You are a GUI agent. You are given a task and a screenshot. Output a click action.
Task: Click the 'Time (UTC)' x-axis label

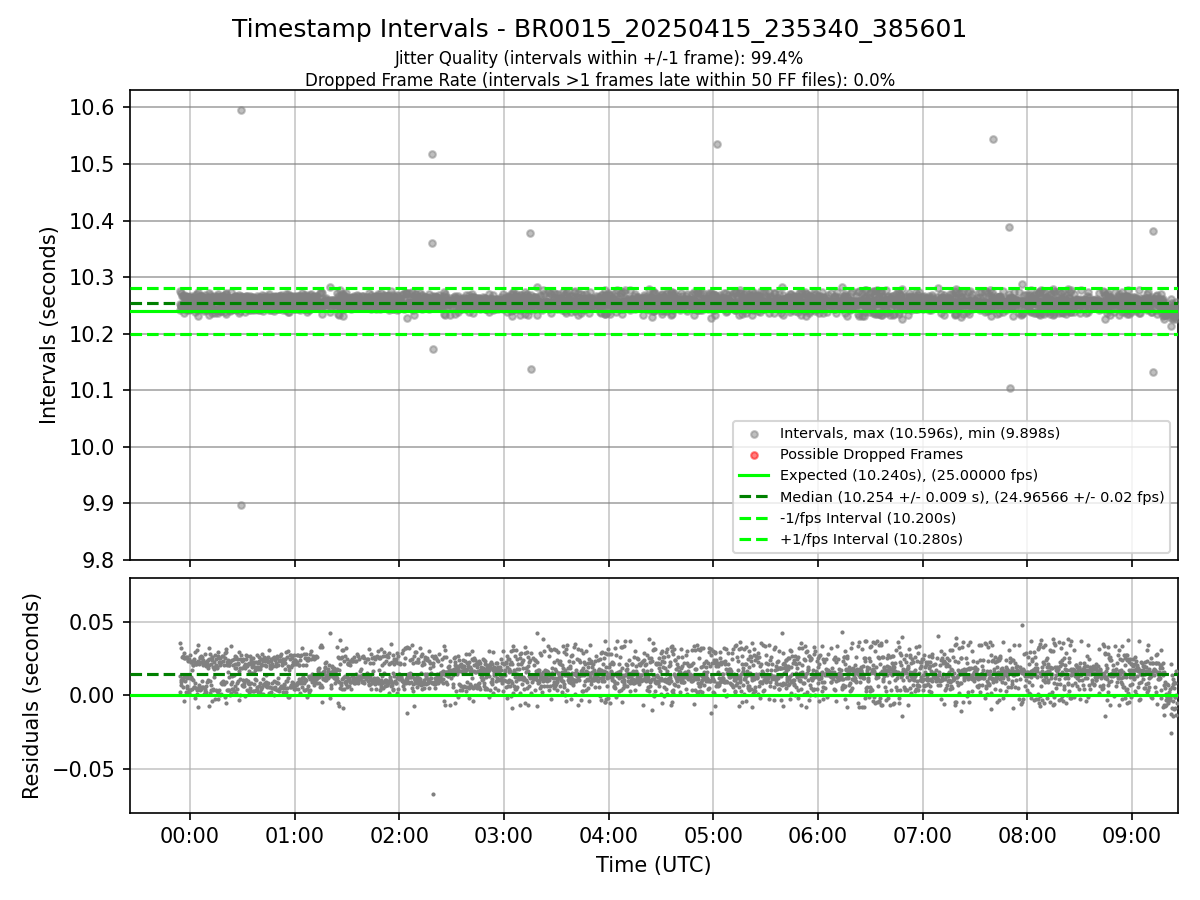click(653, 865)
